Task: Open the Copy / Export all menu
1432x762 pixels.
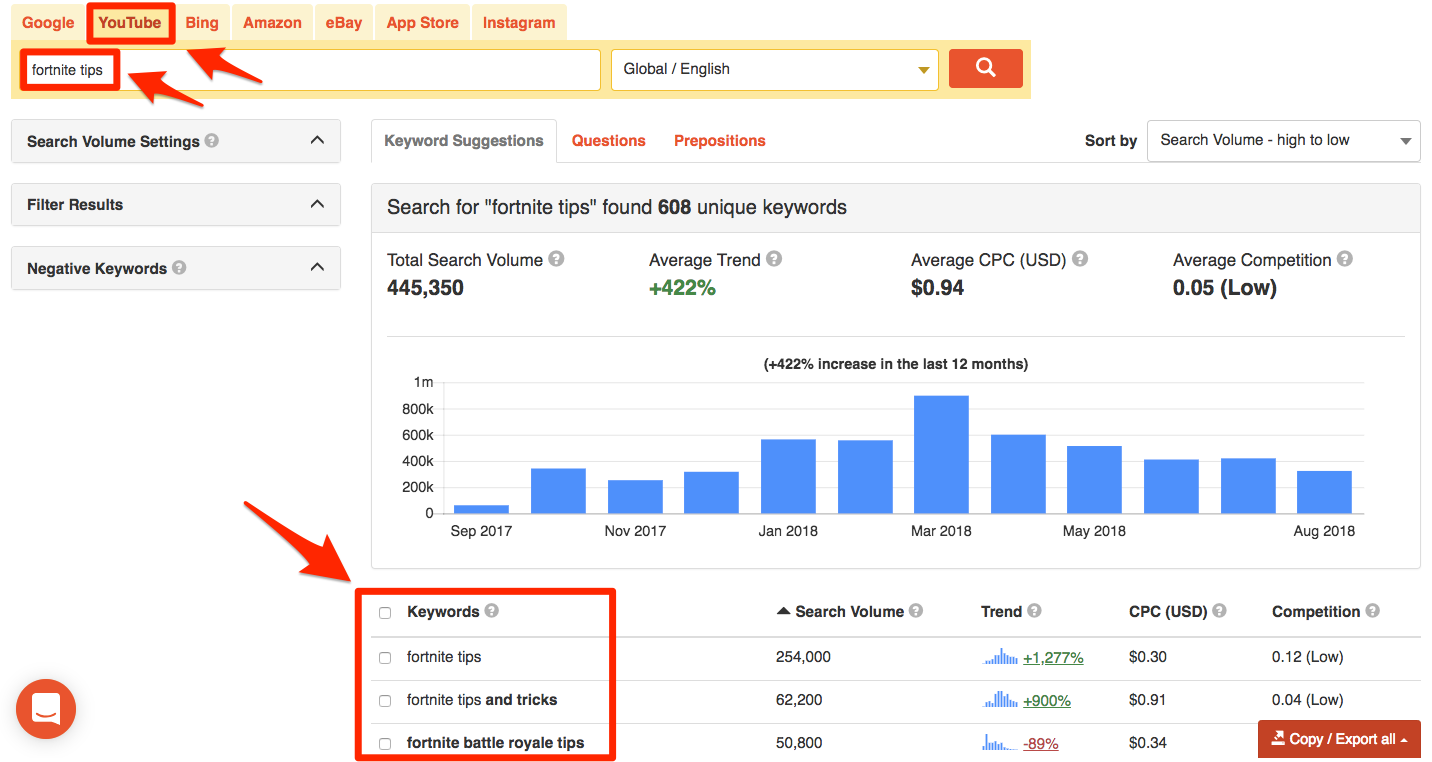Action: click(x=1339, y=739)
